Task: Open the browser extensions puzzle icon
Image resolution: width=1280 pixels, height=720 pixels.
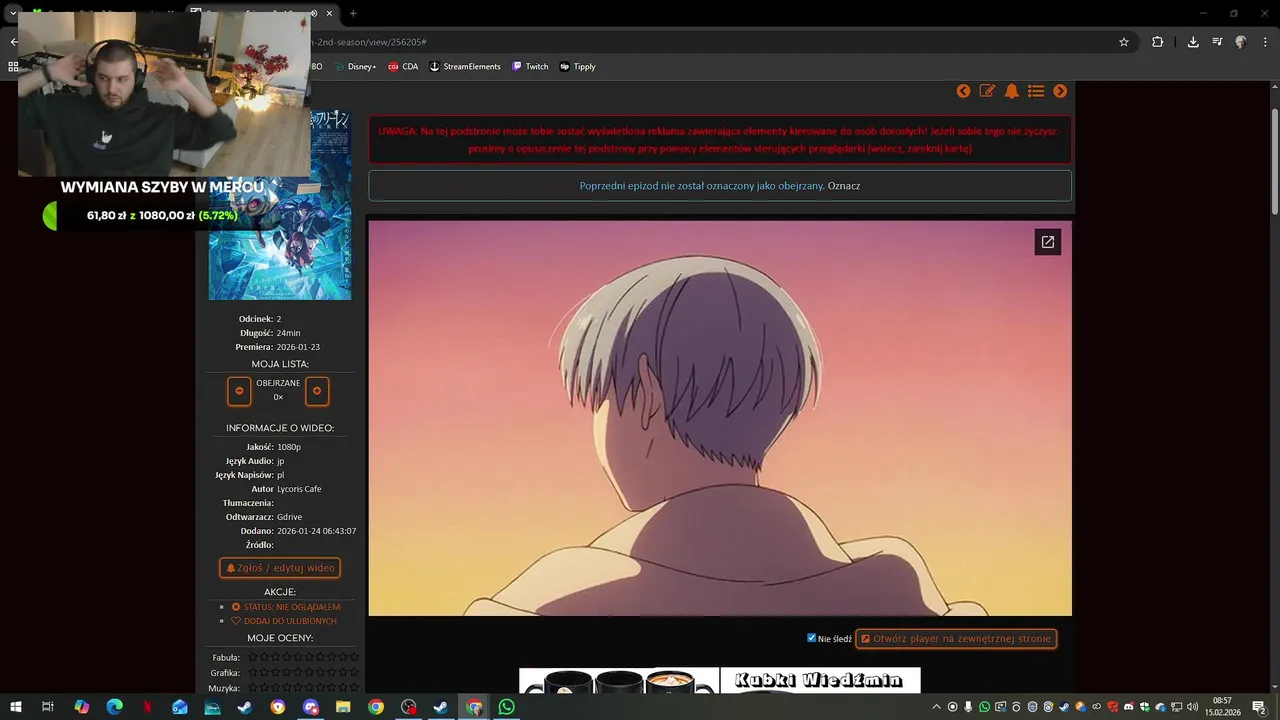Action: (x=1157, y=42)
